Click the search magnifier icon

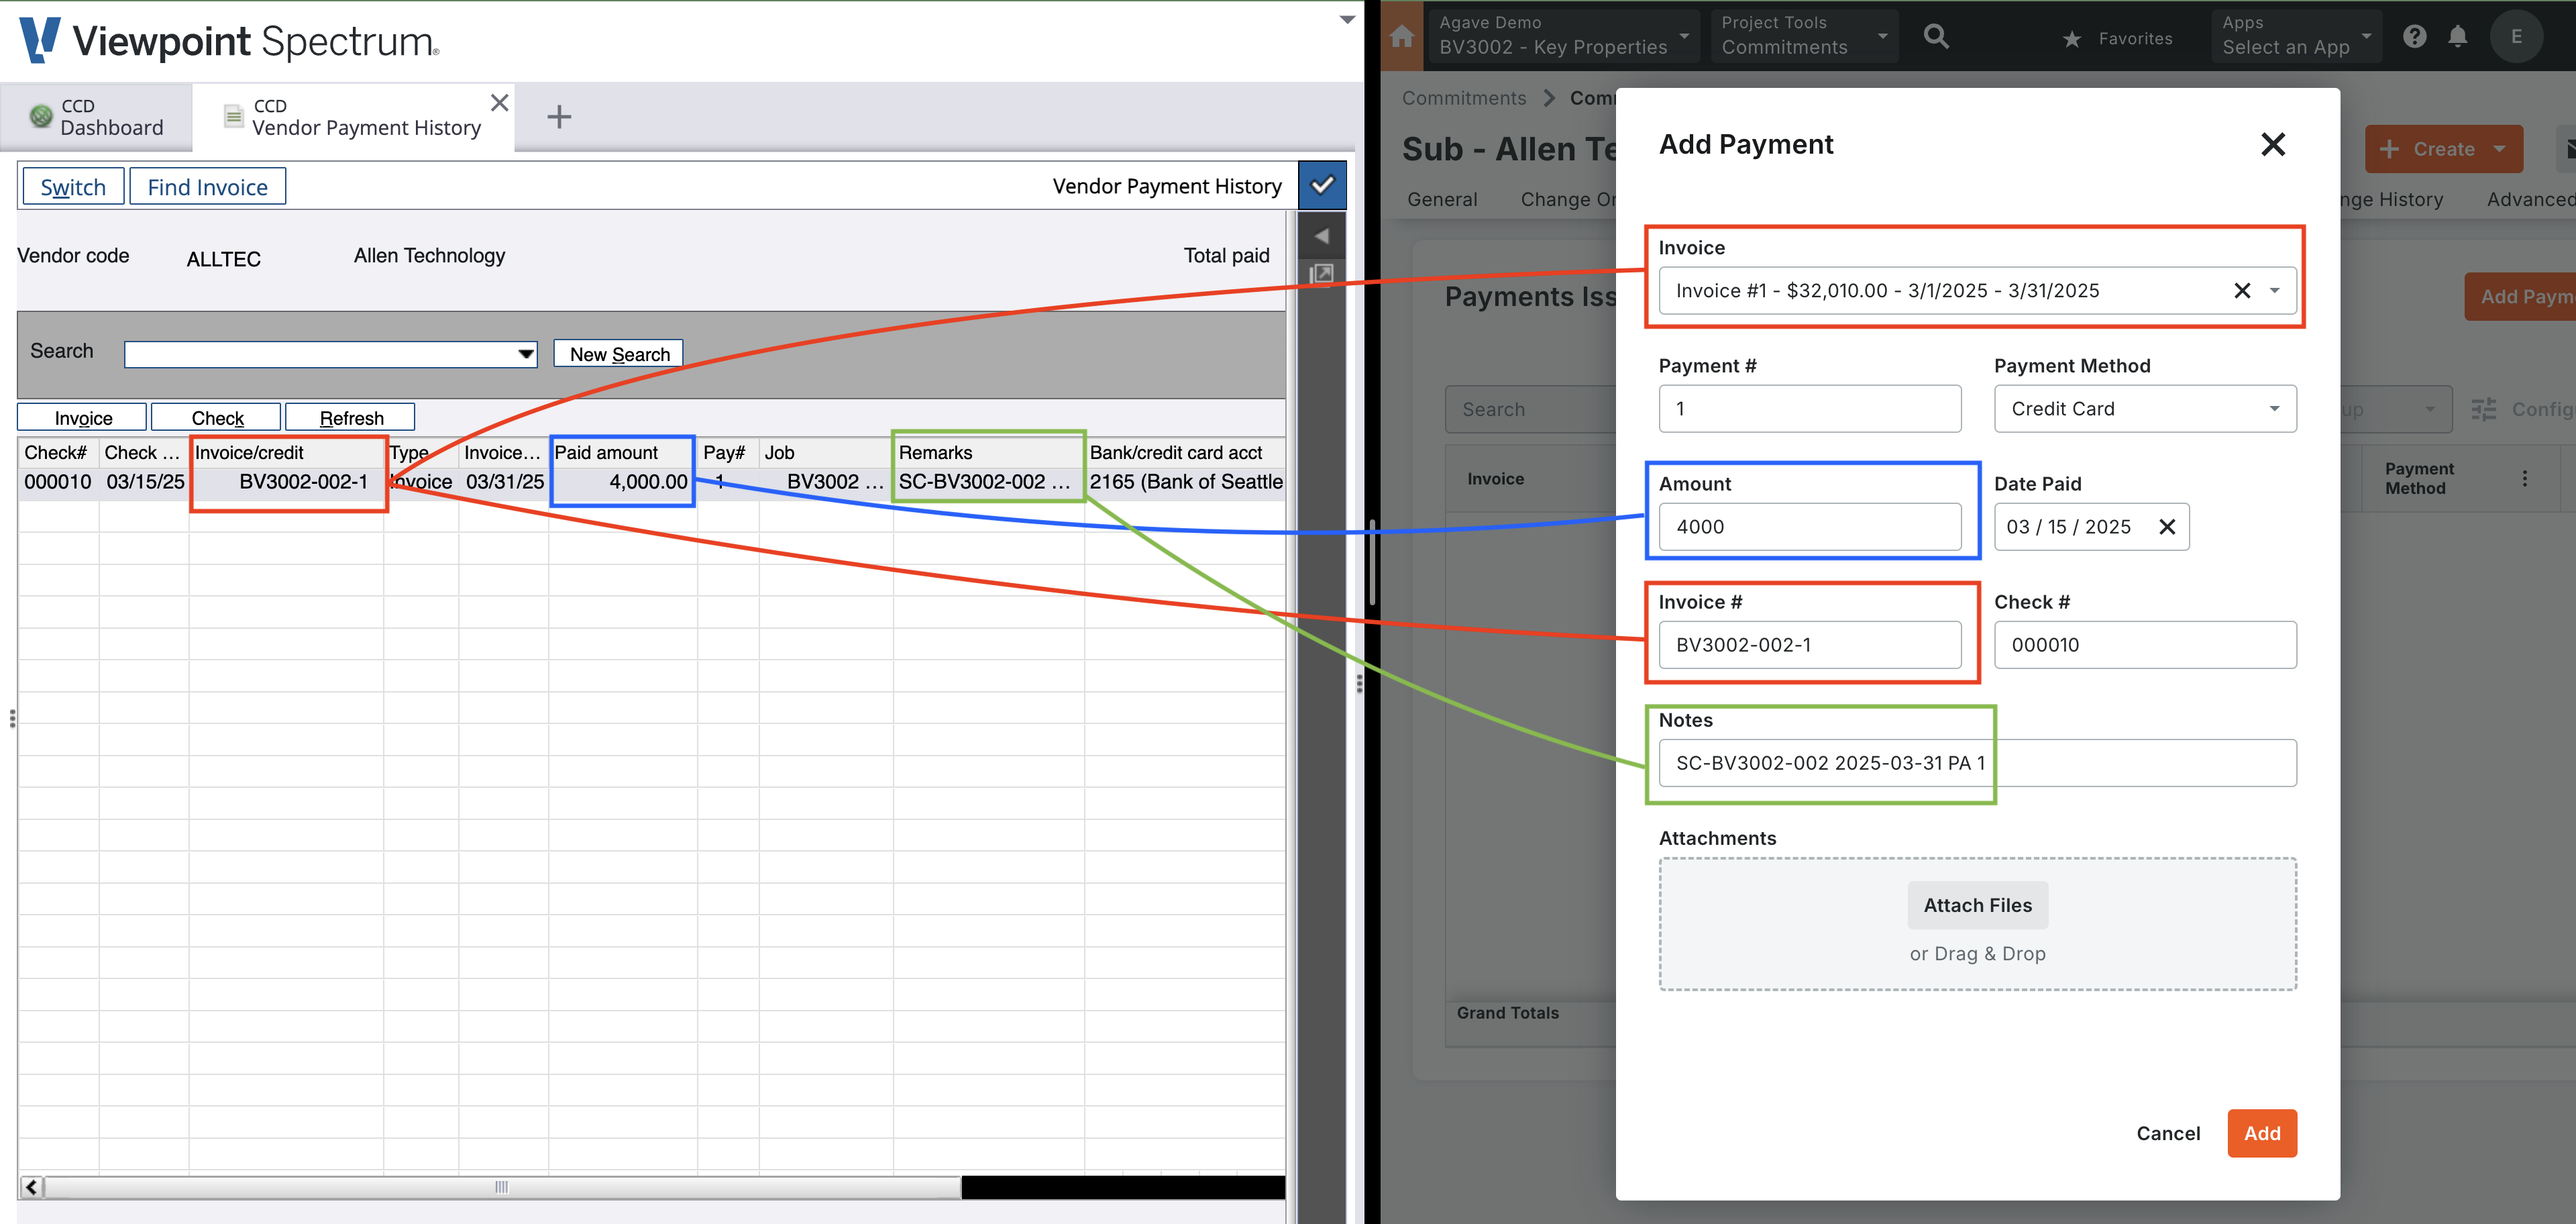click(1936, 37)
